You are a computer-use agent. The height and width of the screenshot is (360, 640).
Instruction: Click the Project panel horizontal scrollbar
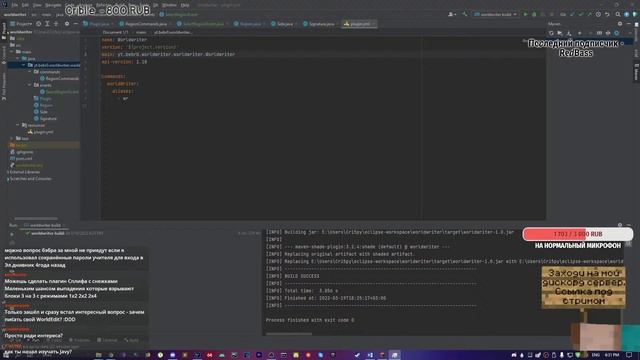coord(36,219)
